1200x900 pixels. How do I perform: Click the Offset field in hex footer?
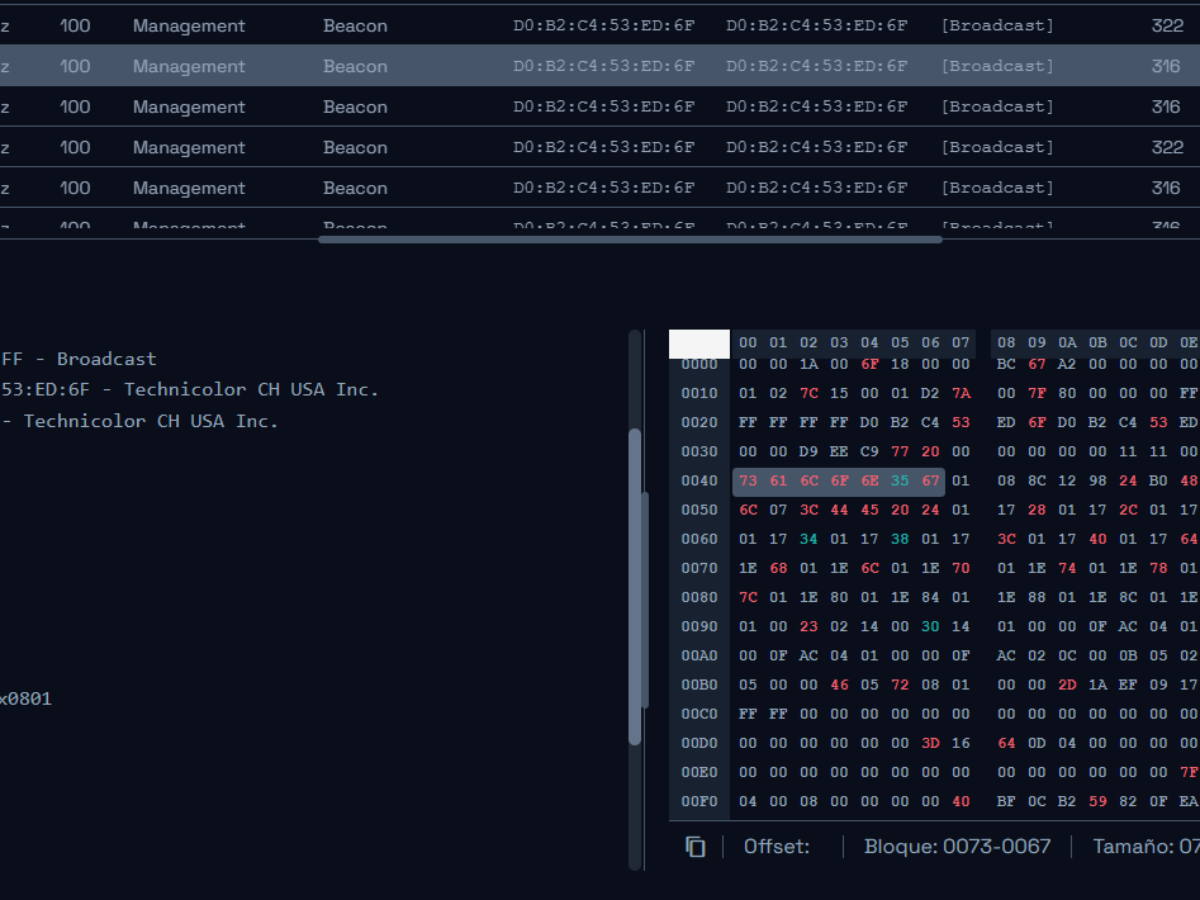click(x=777, y=847)
